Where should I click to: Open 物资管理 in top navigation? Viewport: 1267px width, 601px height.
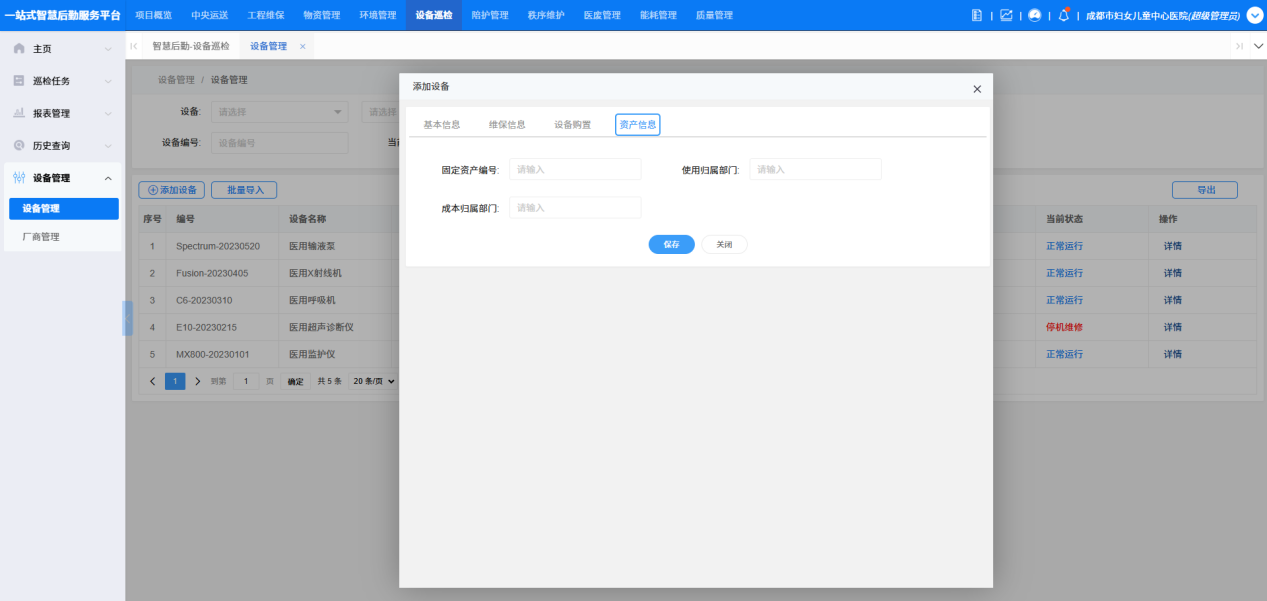pos(322,15)
